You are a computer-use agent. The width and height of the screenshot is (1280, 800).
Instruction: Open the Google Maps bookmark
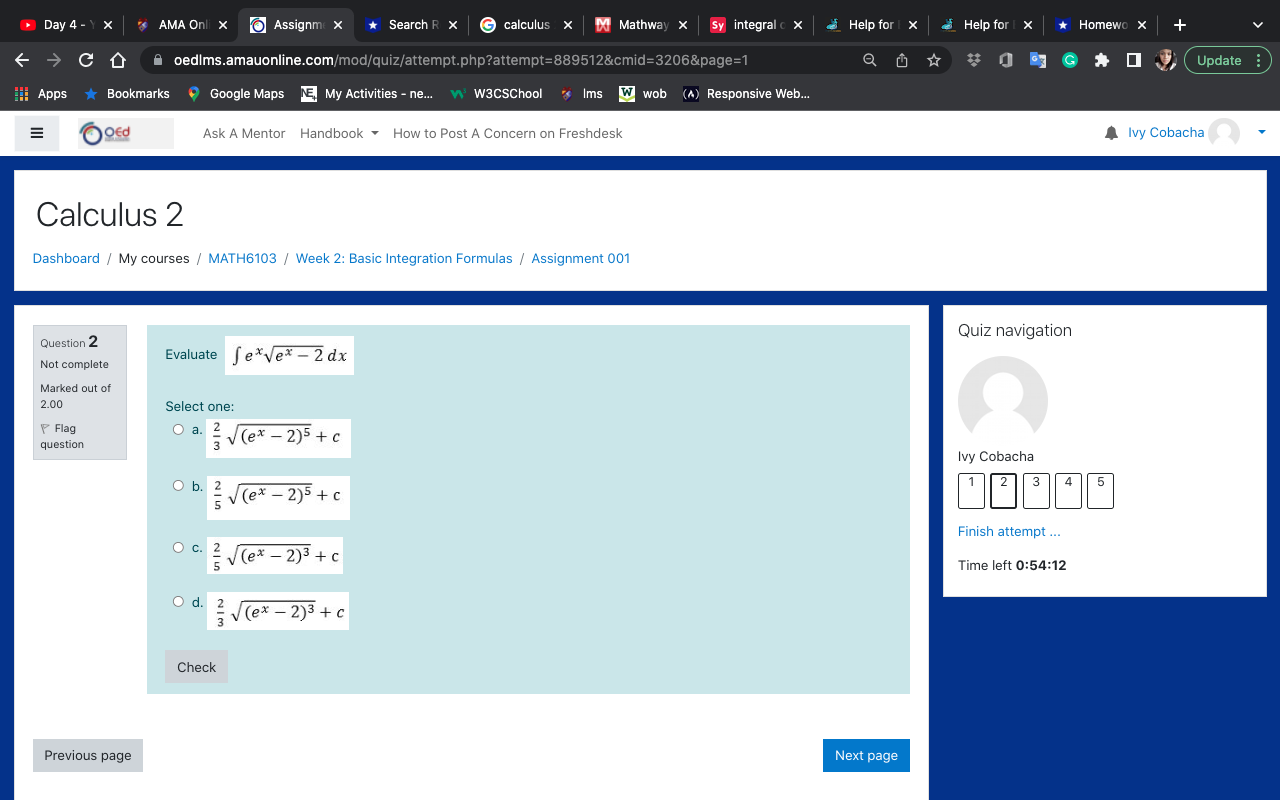pos(236,94)
